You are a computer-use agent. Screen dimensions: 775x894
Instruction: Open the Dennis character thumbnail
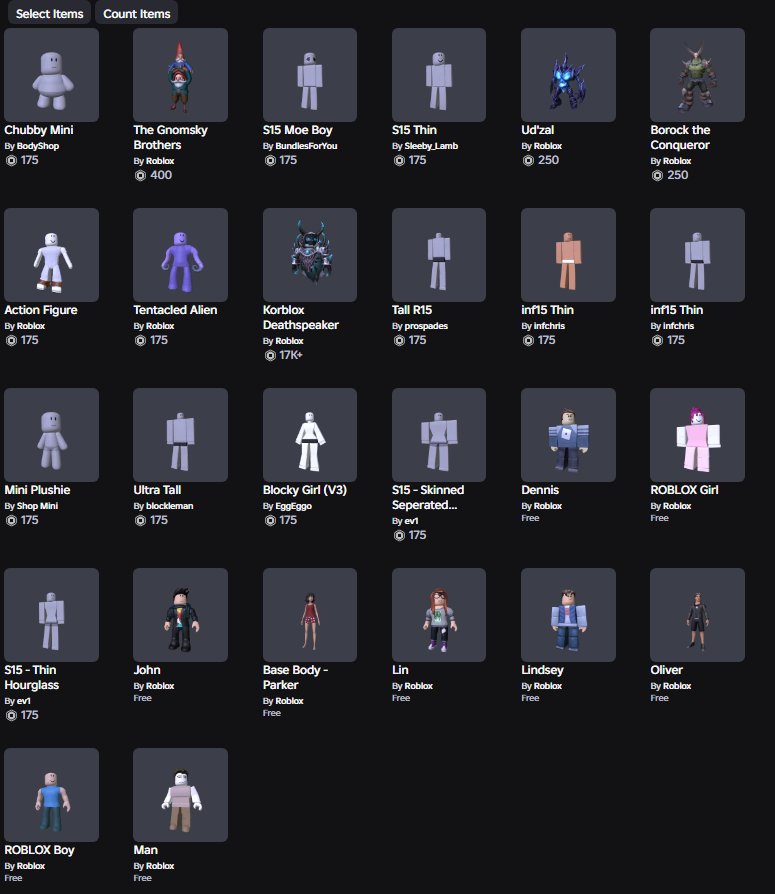point(568,435)
